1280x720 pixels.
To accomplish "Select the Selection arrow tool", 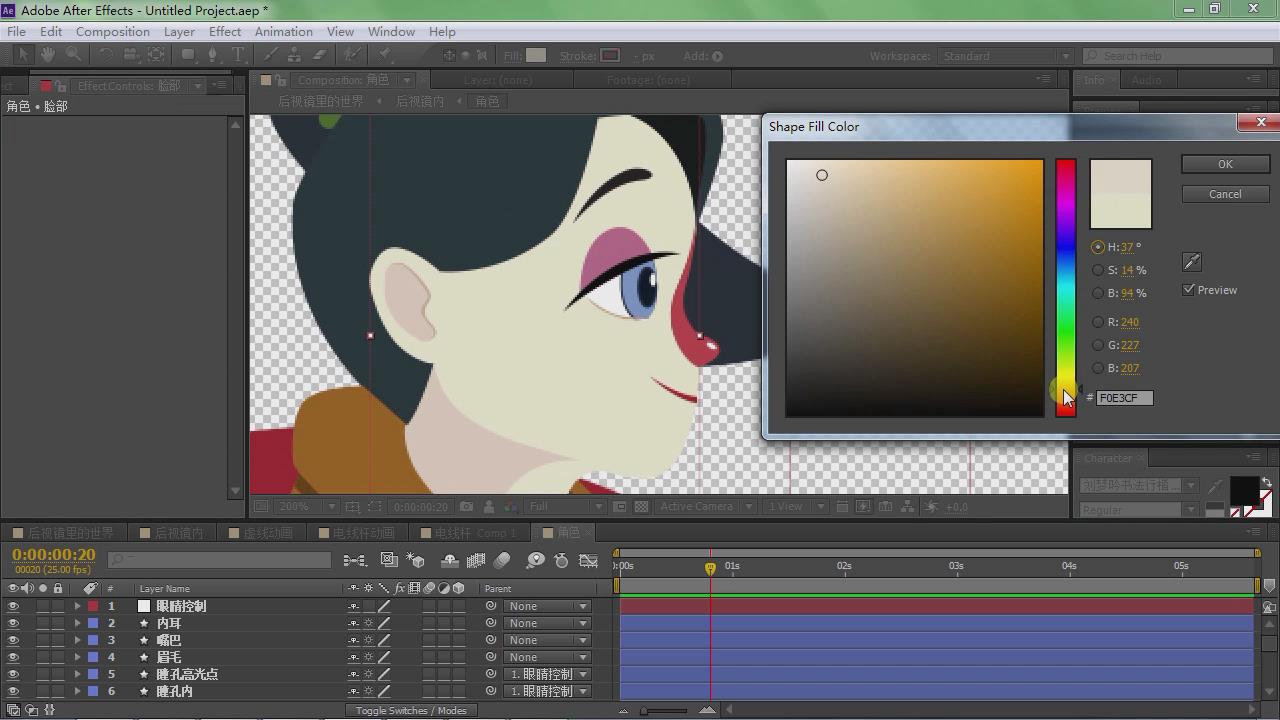I will click(23, 55).
